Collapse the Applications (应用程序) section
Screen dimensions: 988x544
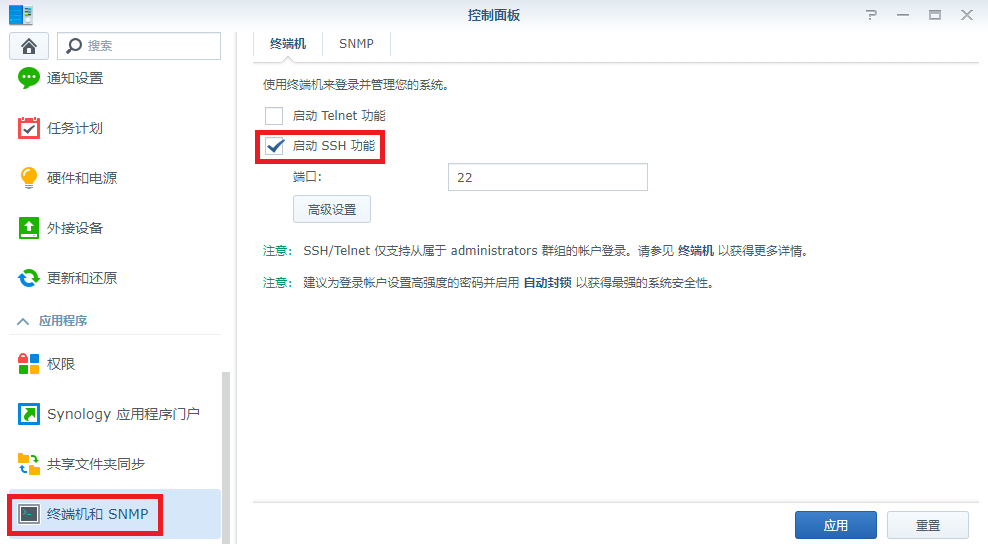21,321
